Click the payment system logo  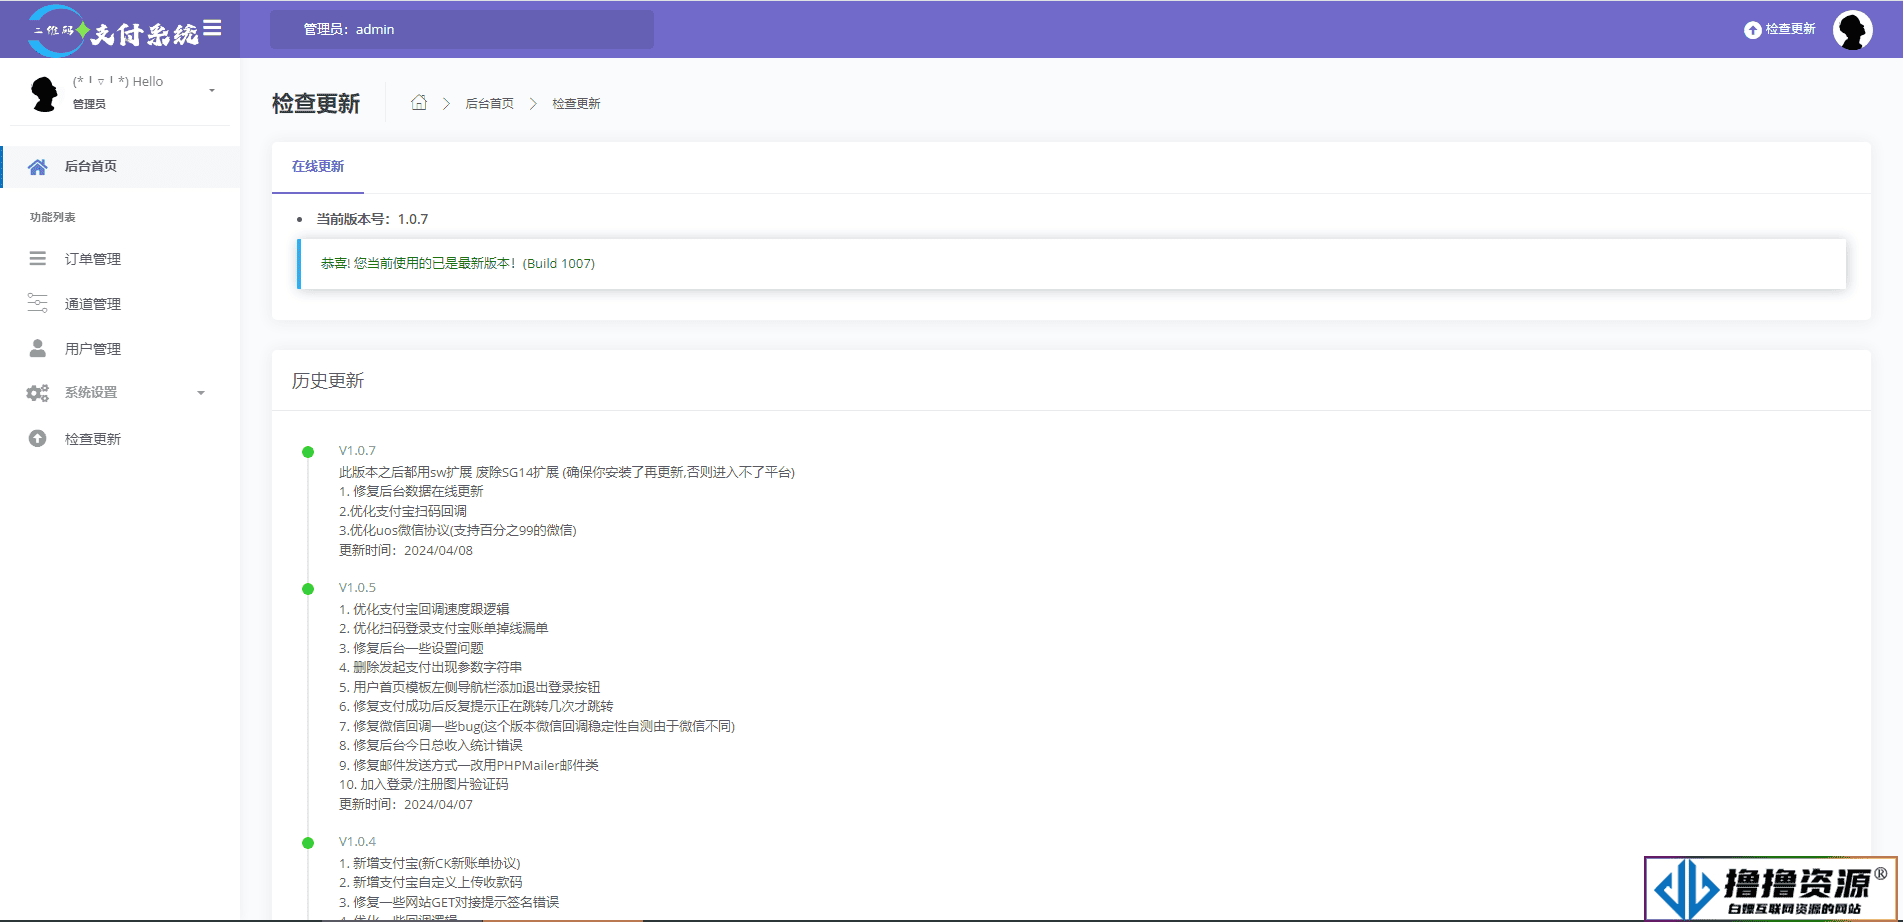click(113, 30)
